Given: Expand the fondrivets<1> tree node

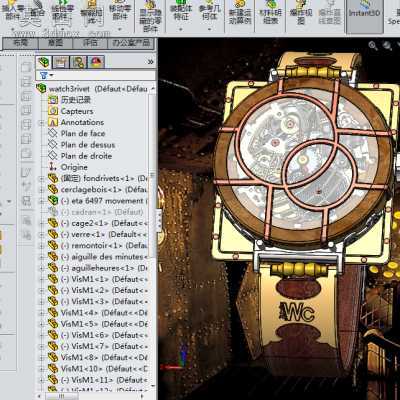Looking at the screenshot, I should click(x=42, y=179).
